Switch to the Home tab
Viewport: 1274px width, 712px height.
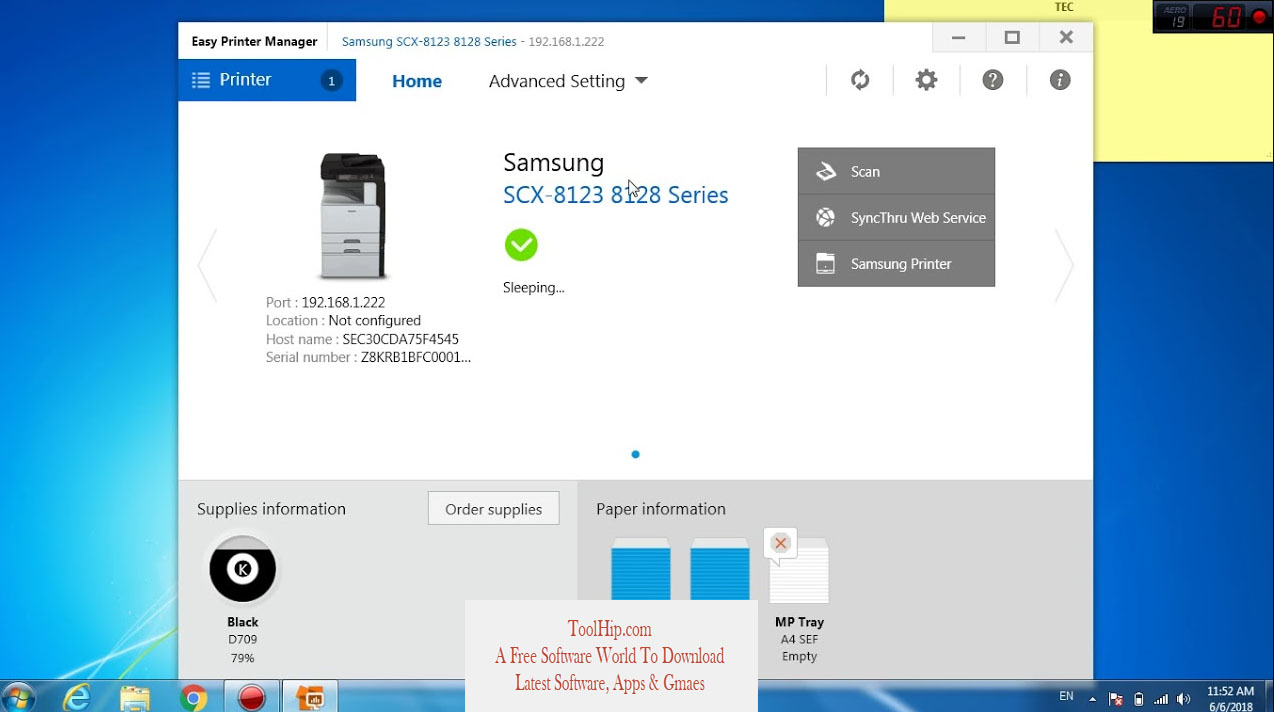pos(417,81)
